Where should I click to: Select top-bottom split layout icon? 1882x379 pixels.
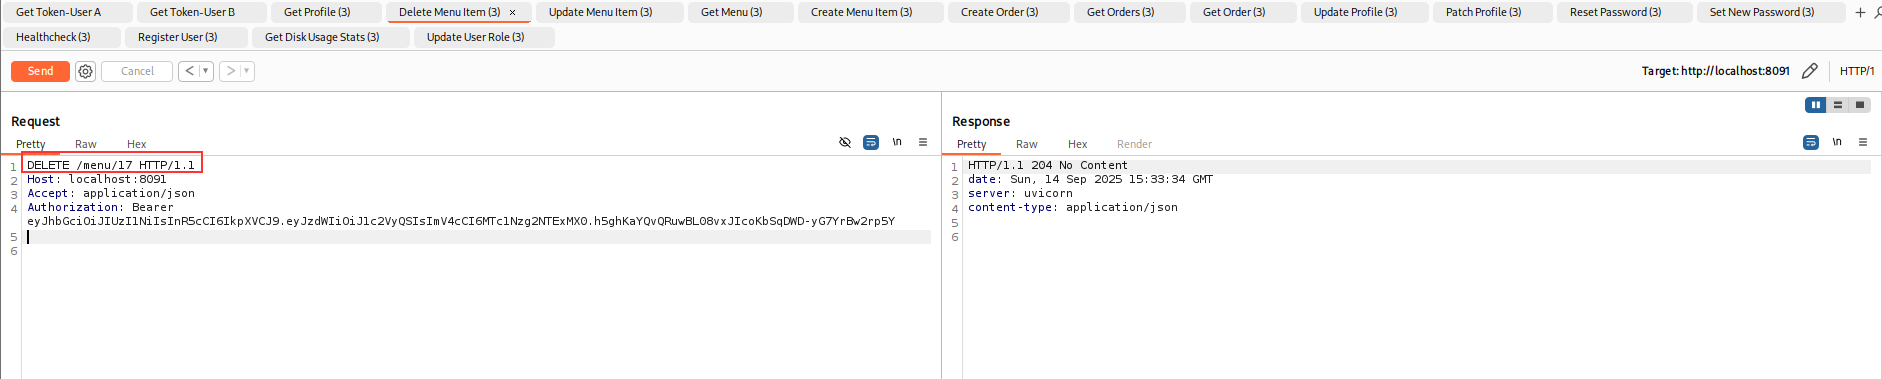(1837, 105)
